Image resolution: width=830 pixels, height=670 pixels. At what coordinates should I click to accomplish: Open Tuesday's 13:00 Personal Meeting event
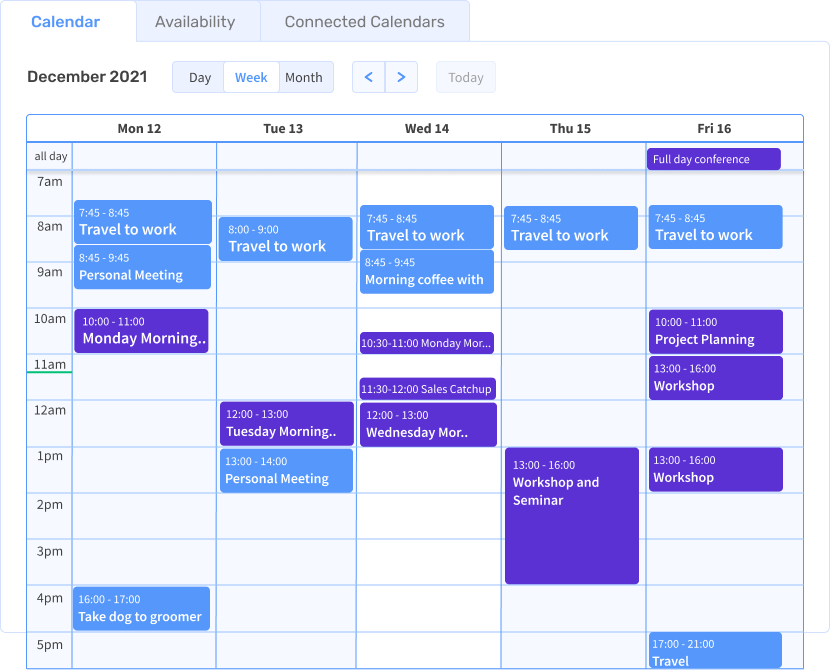[286, 471]
